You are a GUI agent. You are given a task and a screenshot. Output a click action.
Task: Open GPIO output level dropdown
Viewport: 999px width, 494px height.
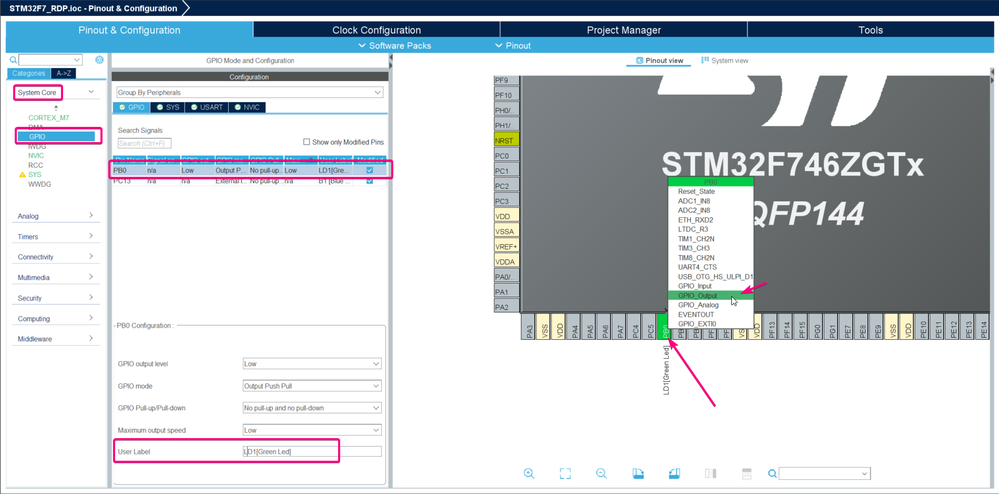(x=312, y=363)
